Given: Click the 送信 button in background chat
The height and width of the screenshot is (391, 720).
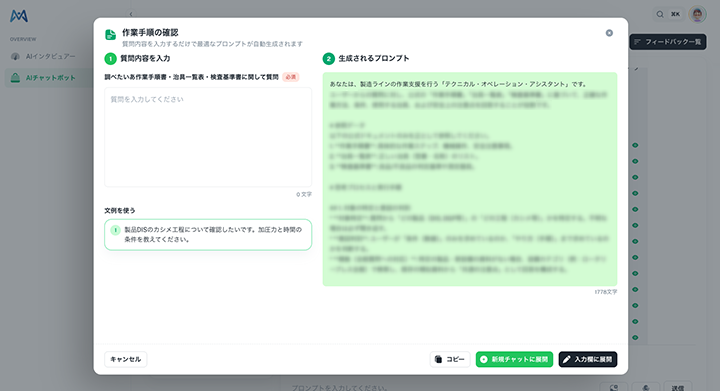Looking at the screenshot, I should pos(678,387).
